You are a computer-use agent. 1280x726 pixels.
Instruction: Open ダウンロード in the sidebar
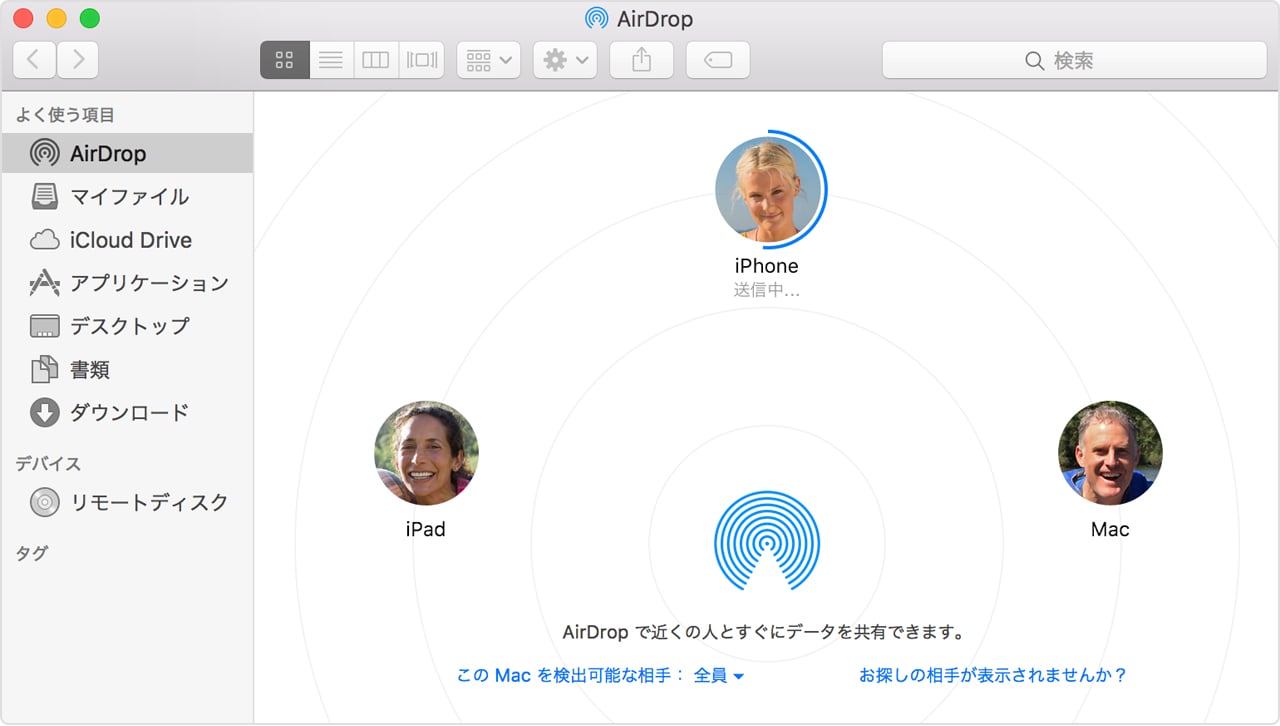click(x=127, y=412)
